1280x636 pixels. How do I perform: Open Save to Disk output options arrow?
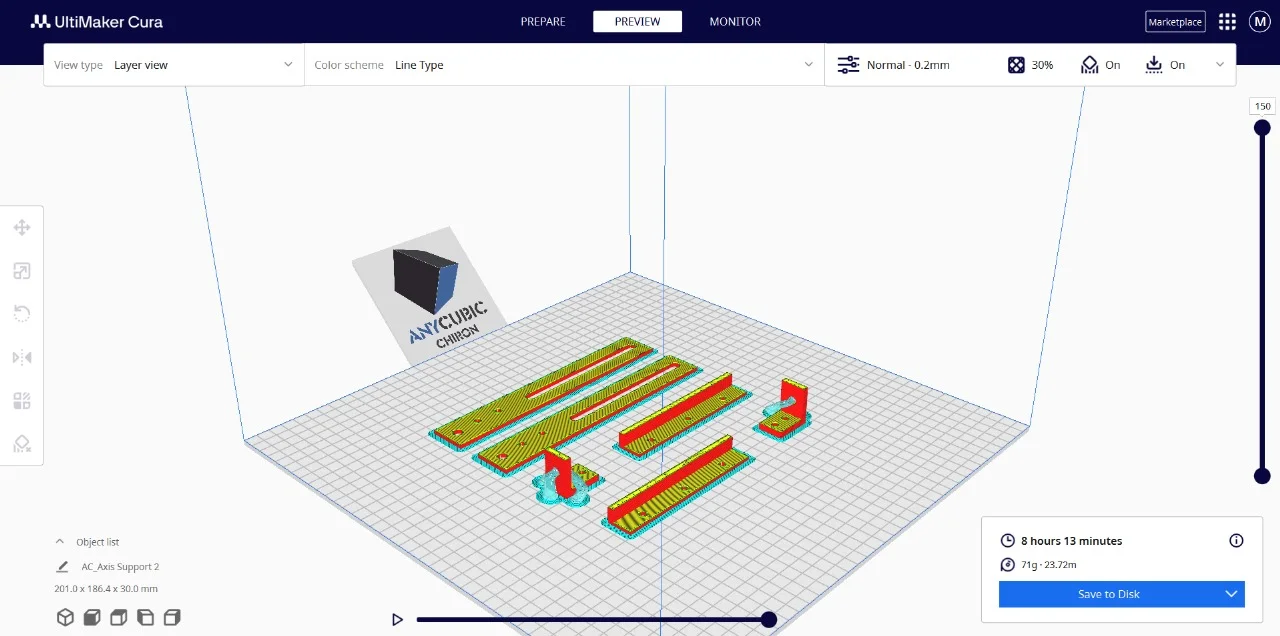(x=1232, y=594)
